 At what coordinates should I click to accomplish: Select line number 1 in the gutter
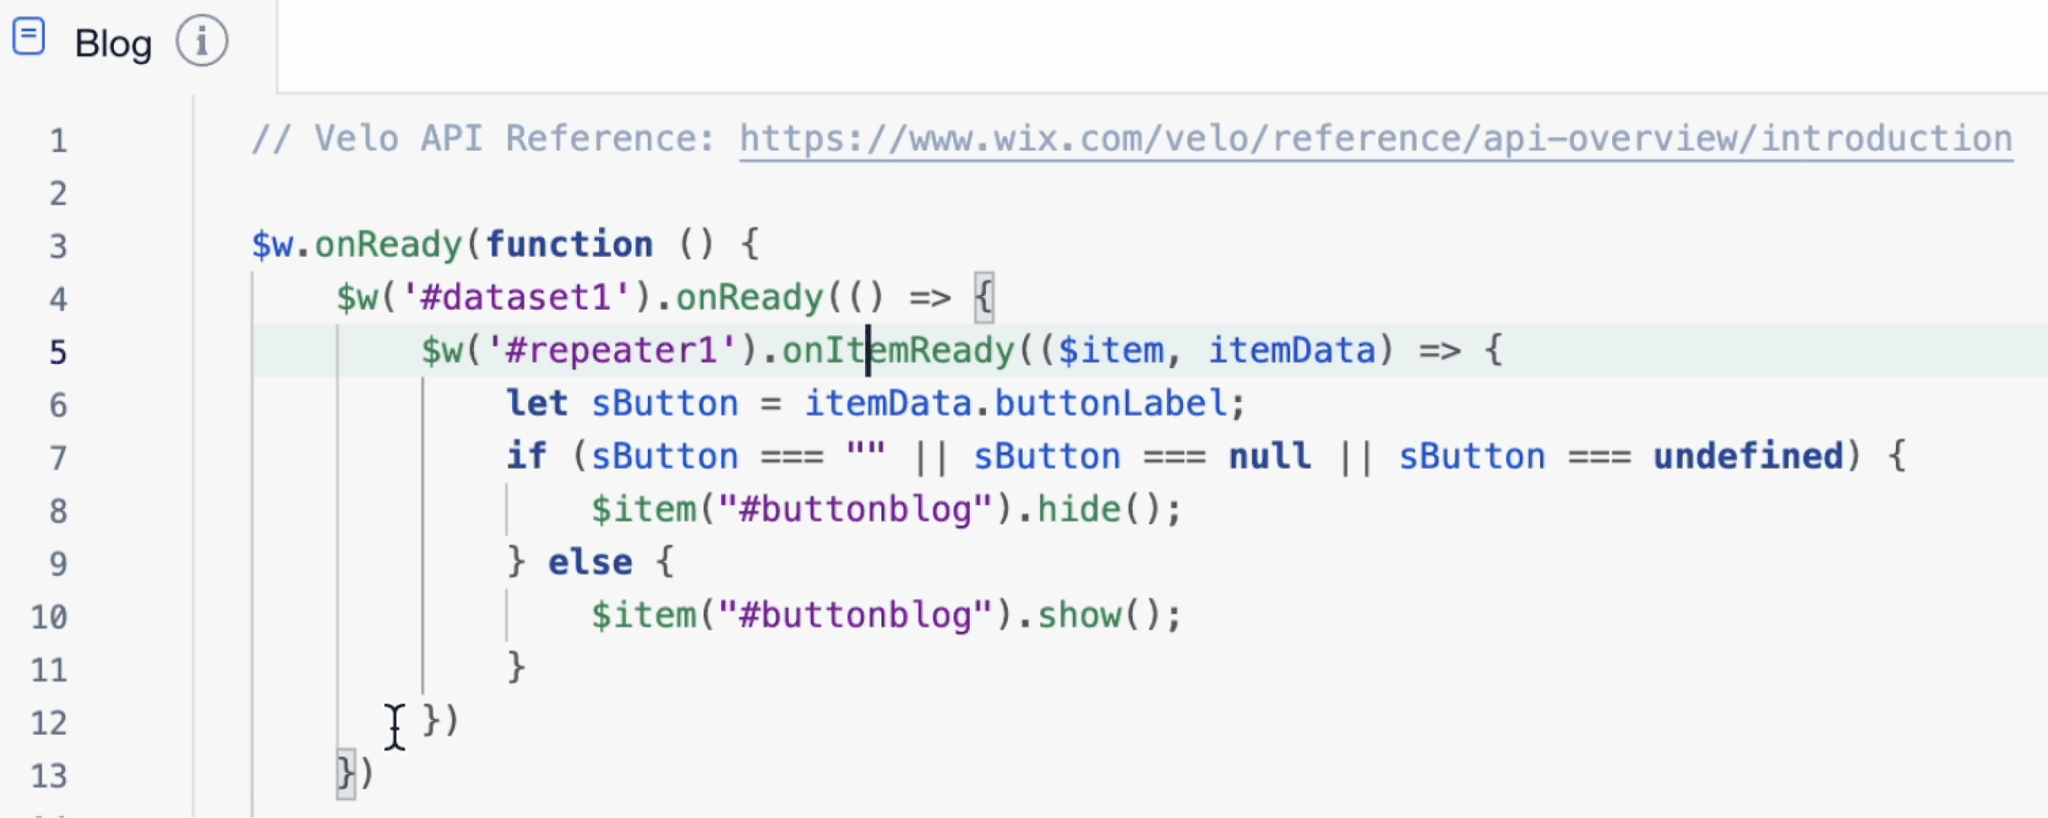coord(58,140)
